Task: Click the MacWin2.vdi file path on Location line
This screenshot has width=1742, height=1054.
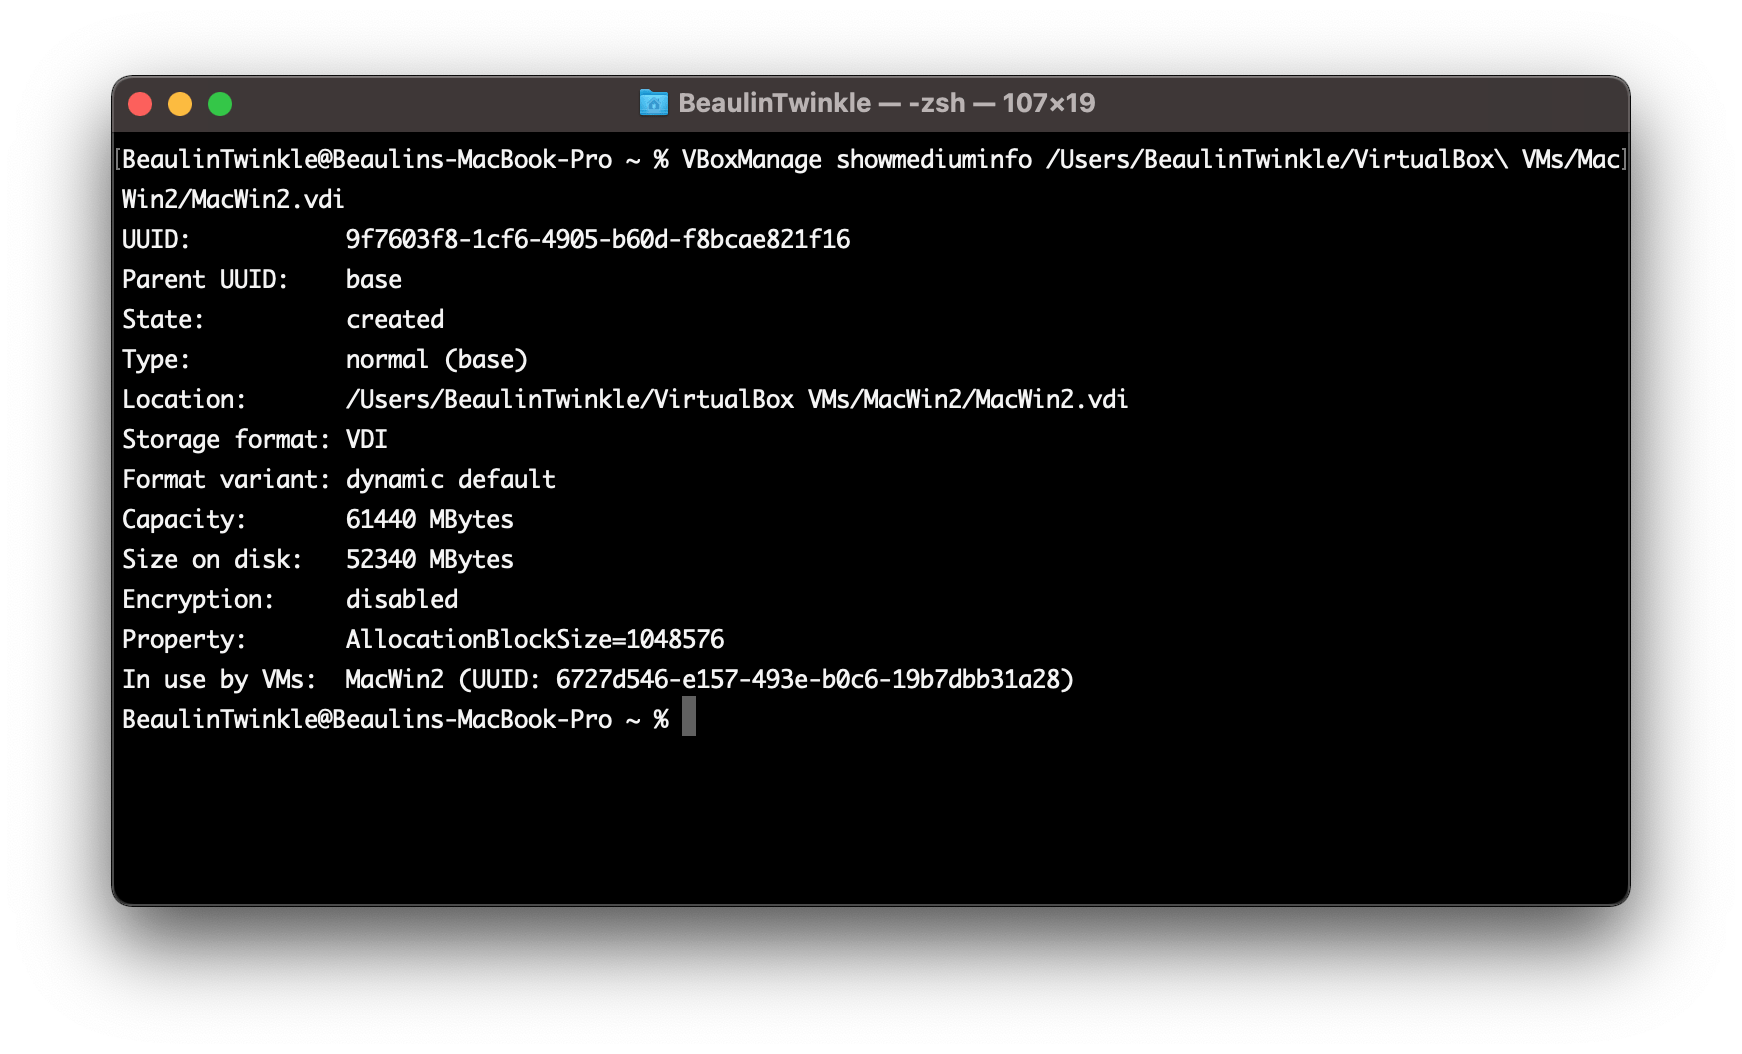Action: [736, 399]
